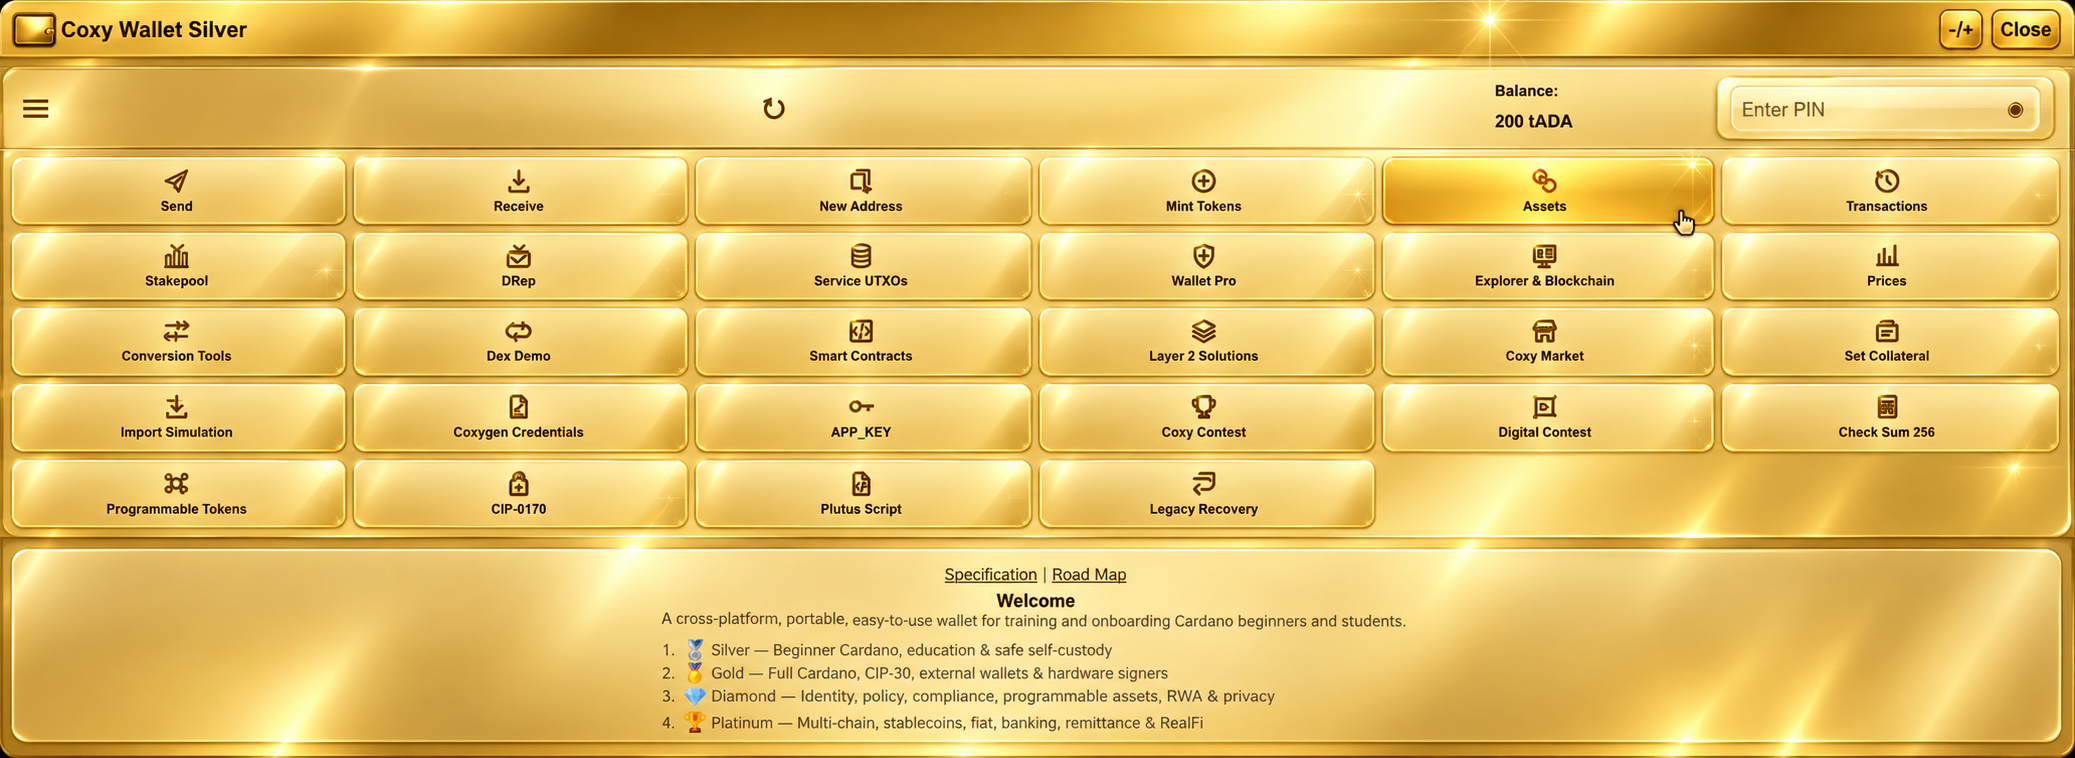This screenshot has width=2075, height=758.
Task: Click the refresh icon
Action: click(x=773, y=108)
